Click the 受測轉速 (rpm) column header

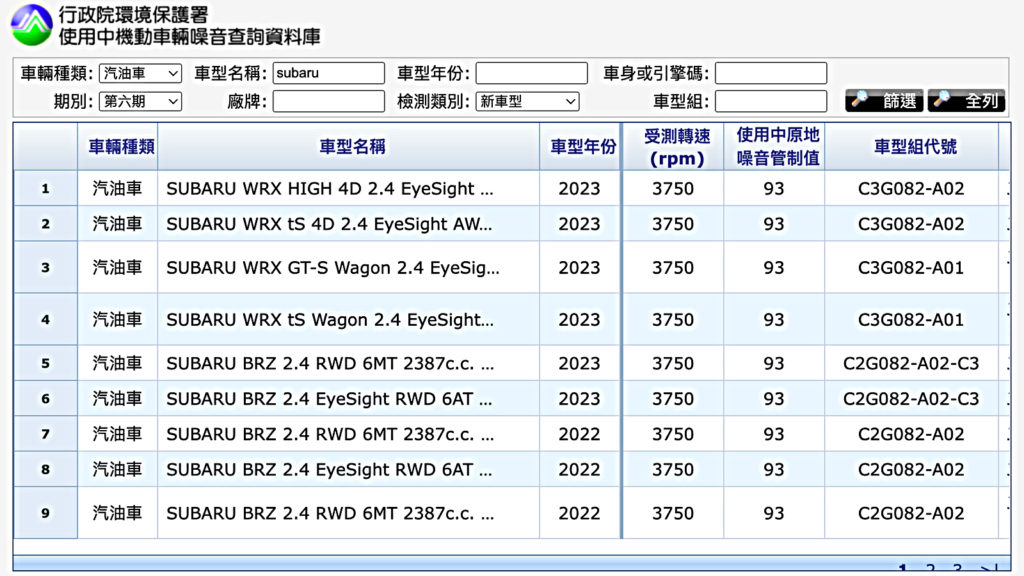[x=673, y=146]
